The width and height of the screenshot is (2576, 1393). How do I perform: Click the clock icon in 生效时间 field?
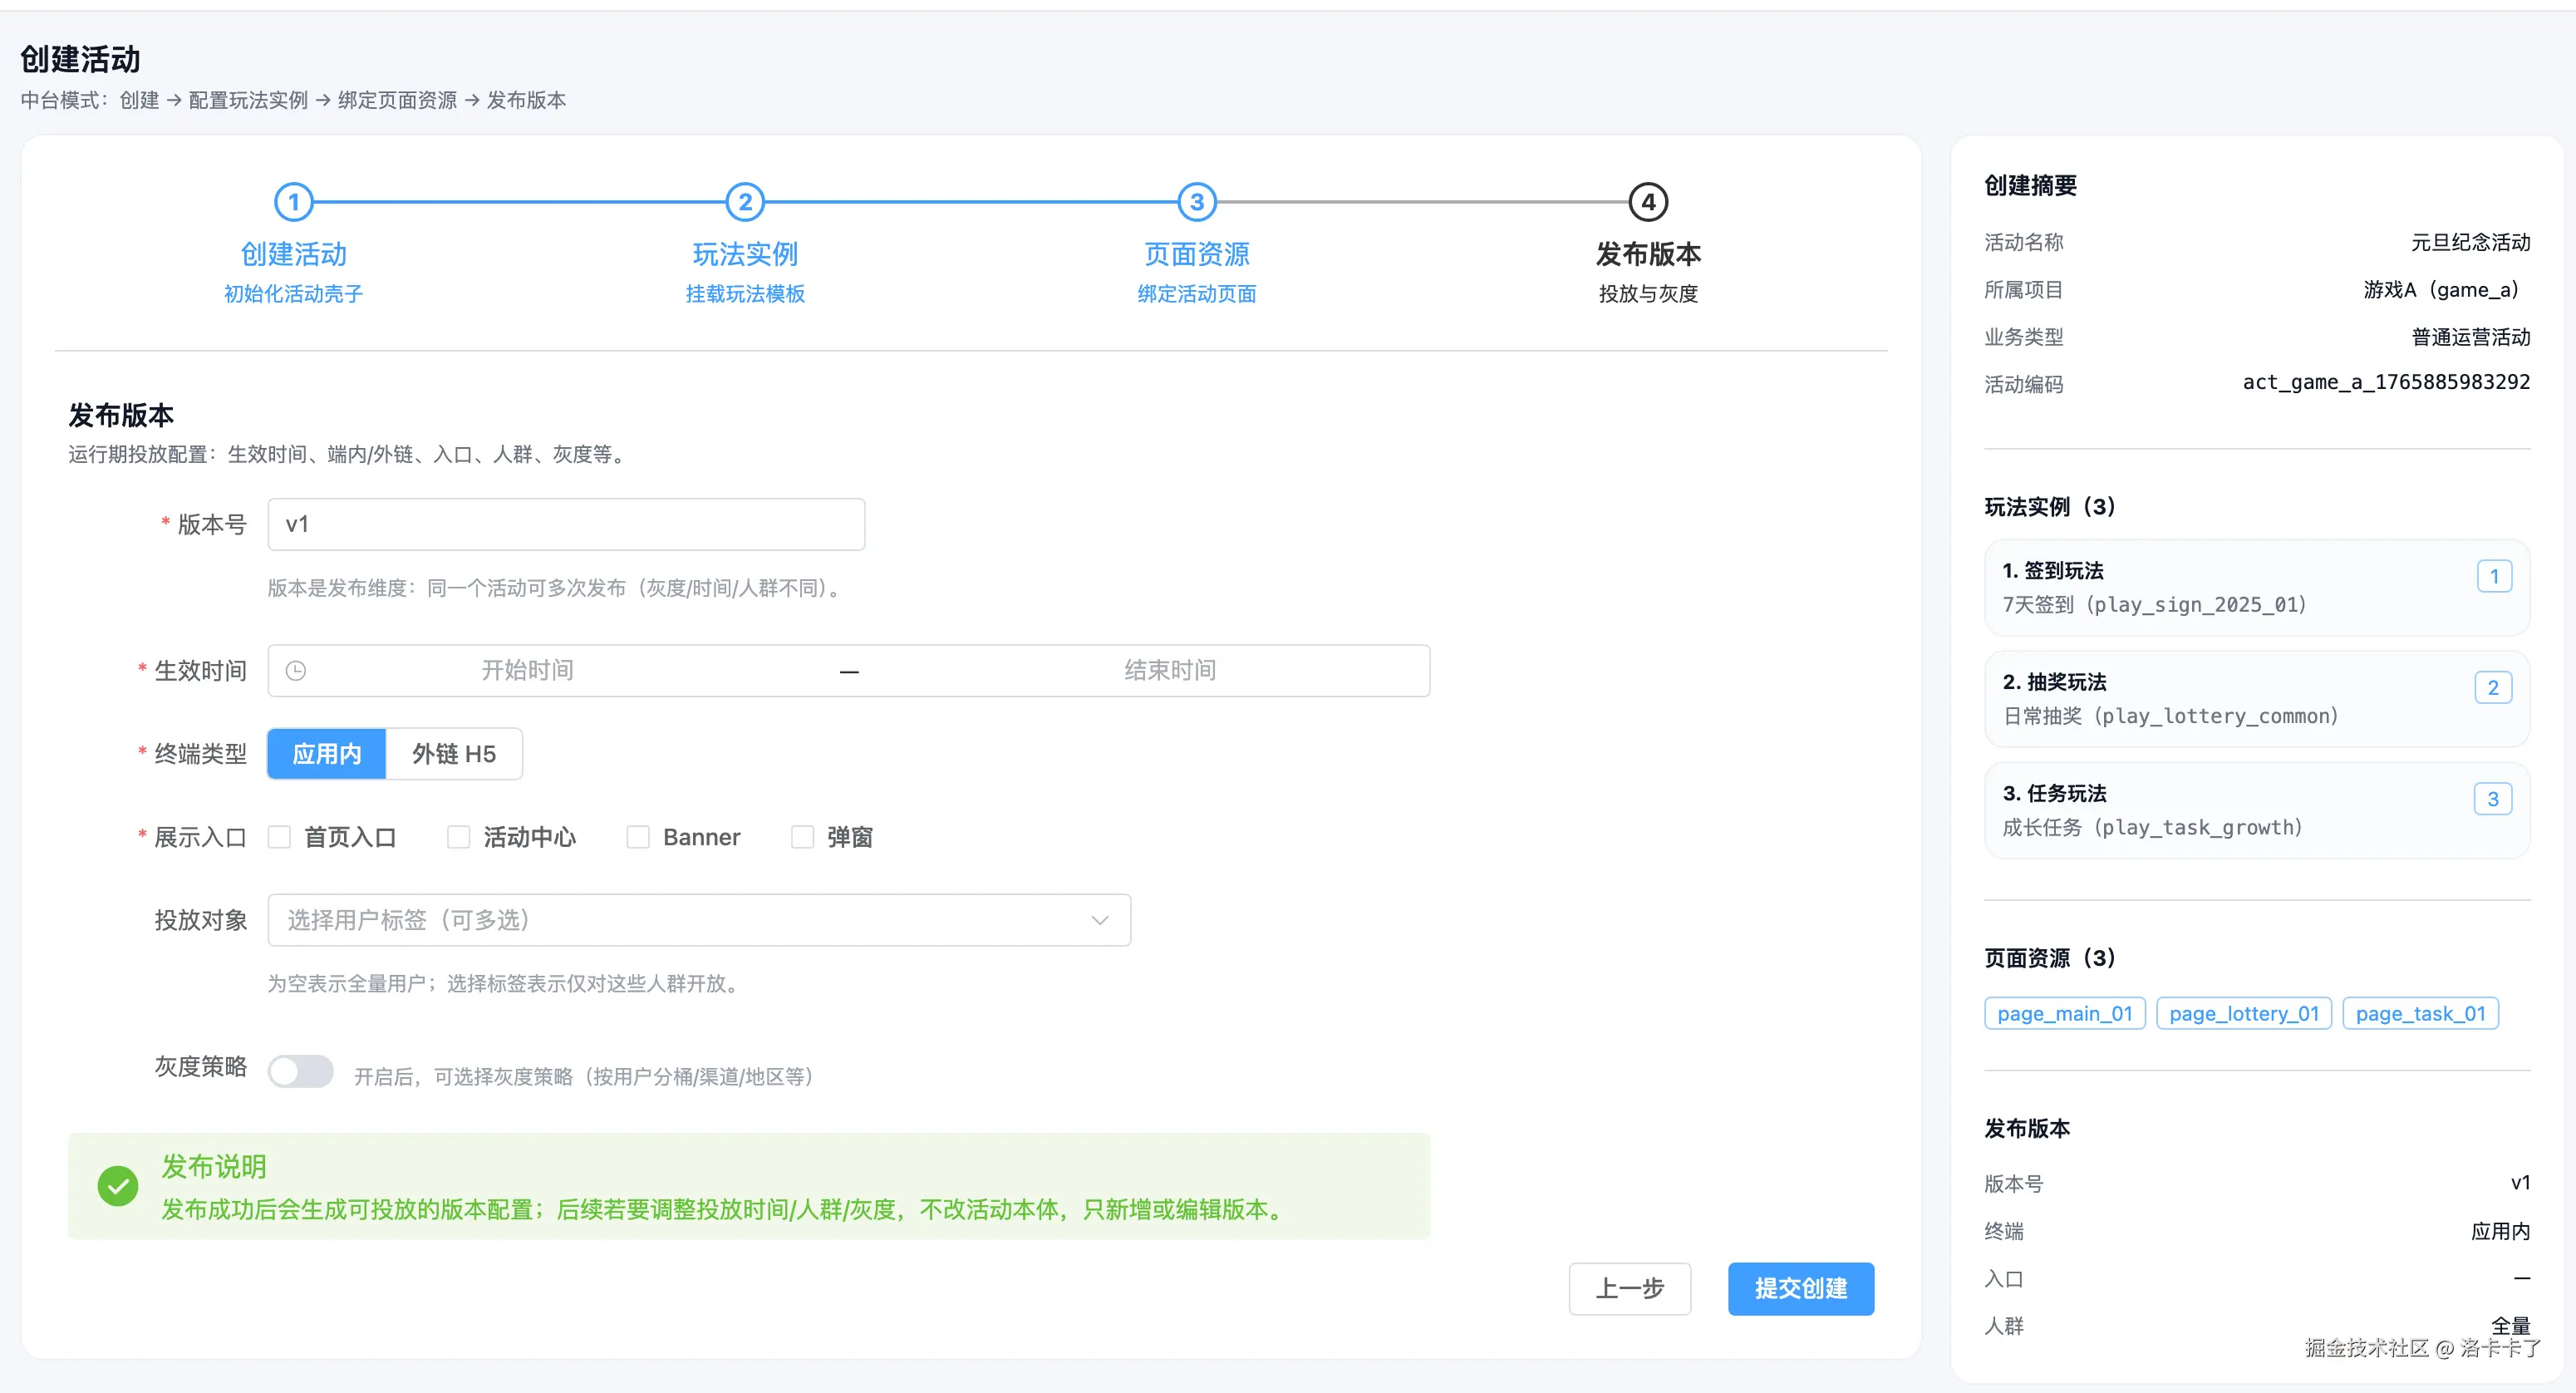(296, 671)
